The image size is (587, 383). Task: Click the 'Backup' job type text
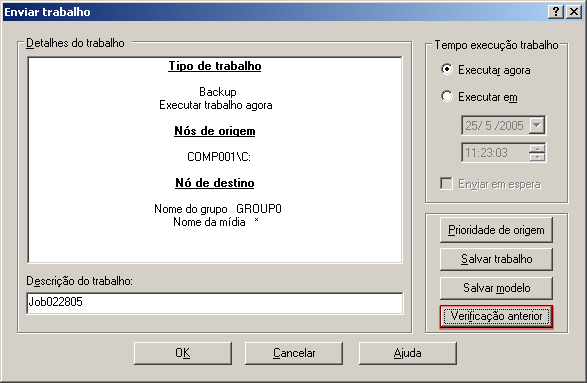218,92
